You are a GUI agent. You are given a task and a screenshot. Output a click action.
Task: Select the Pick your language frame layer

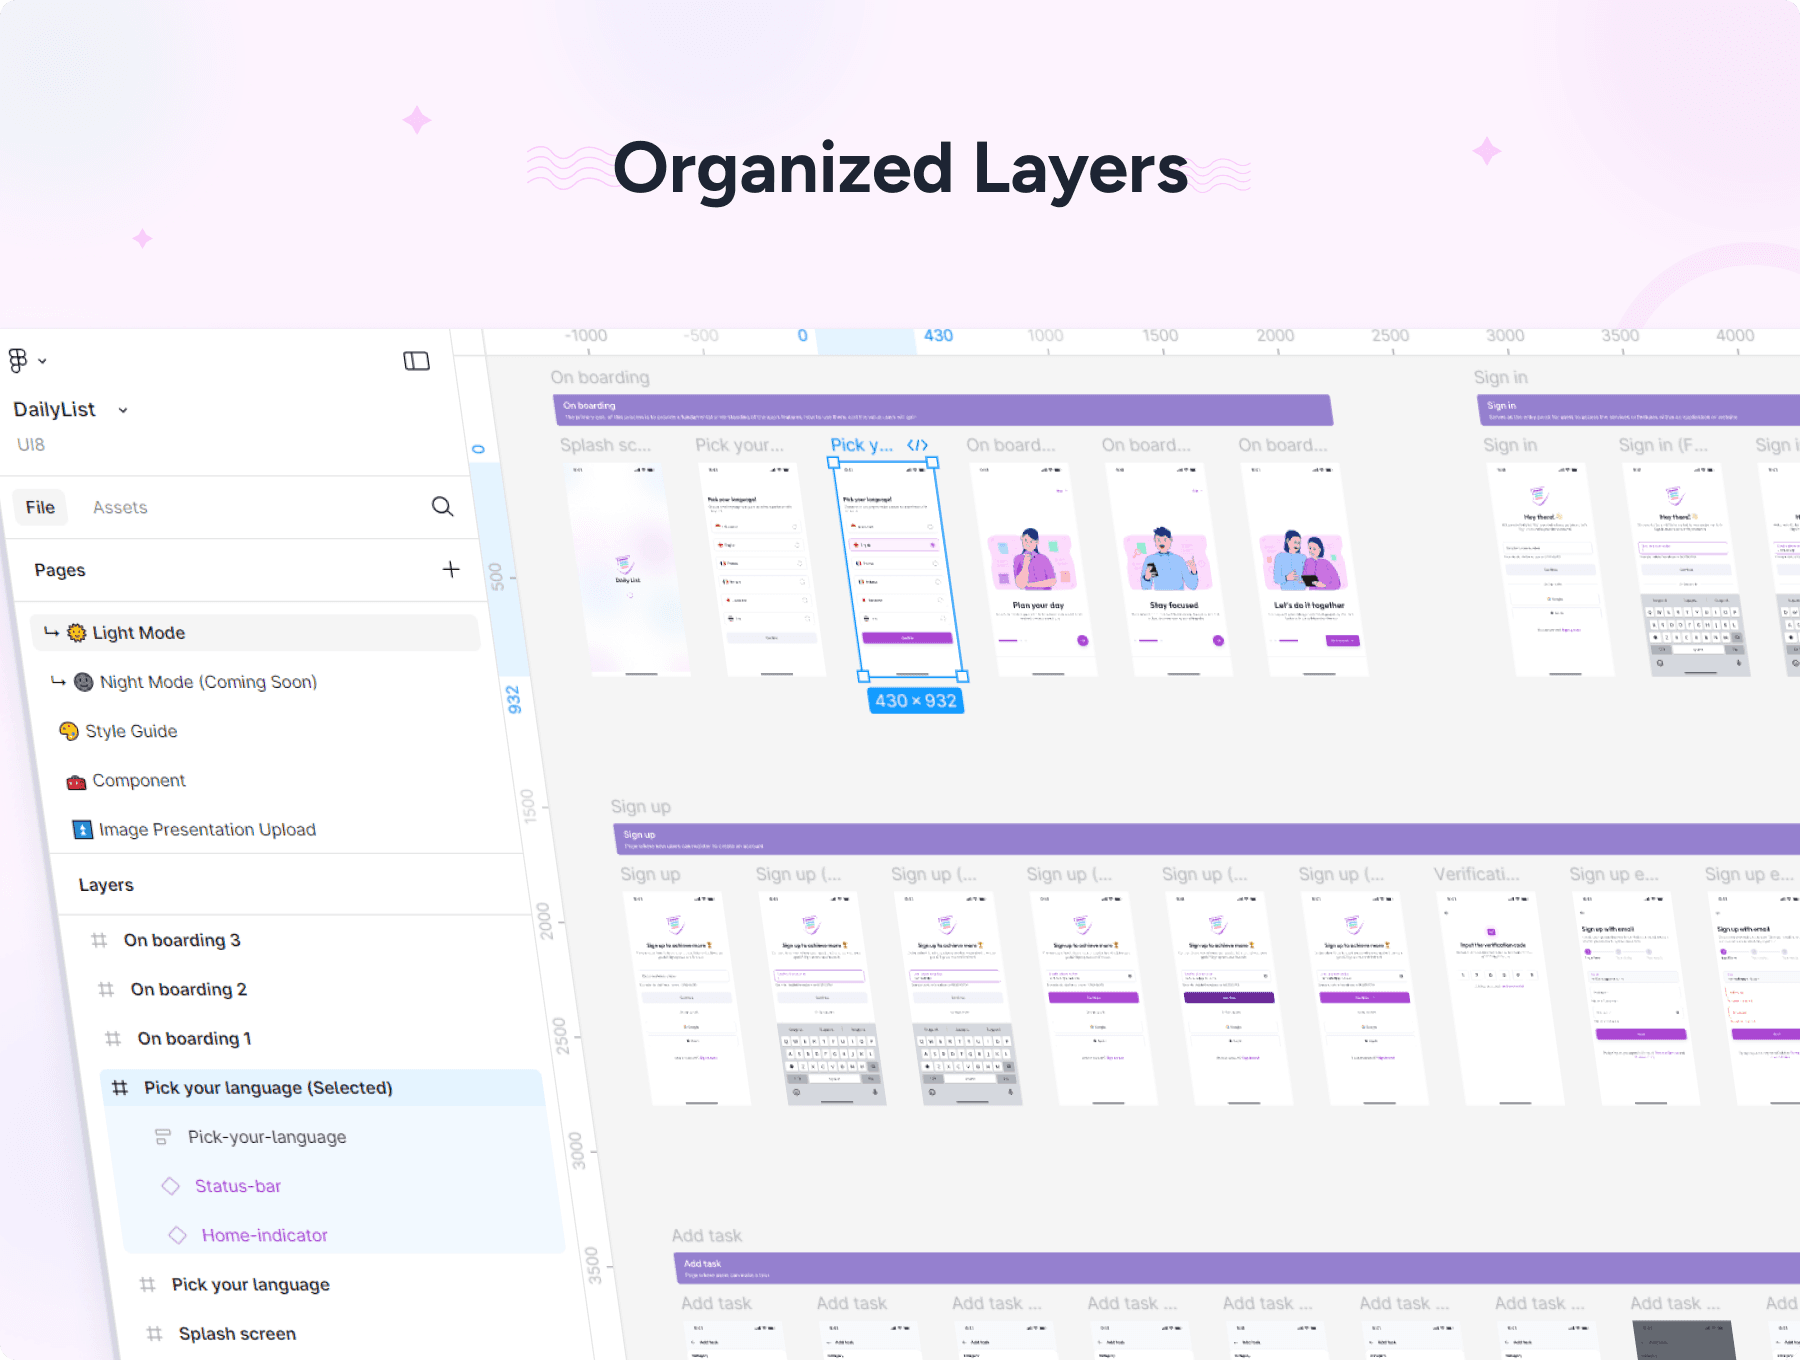coord(250,1284)
